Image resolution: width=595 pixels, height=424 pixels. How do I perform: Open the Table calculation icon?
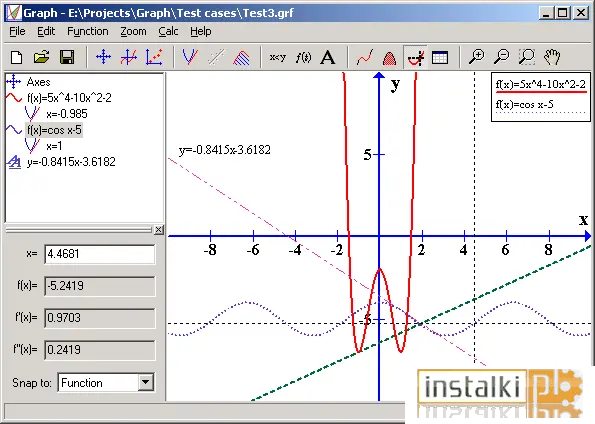click(x=440, y=58)
